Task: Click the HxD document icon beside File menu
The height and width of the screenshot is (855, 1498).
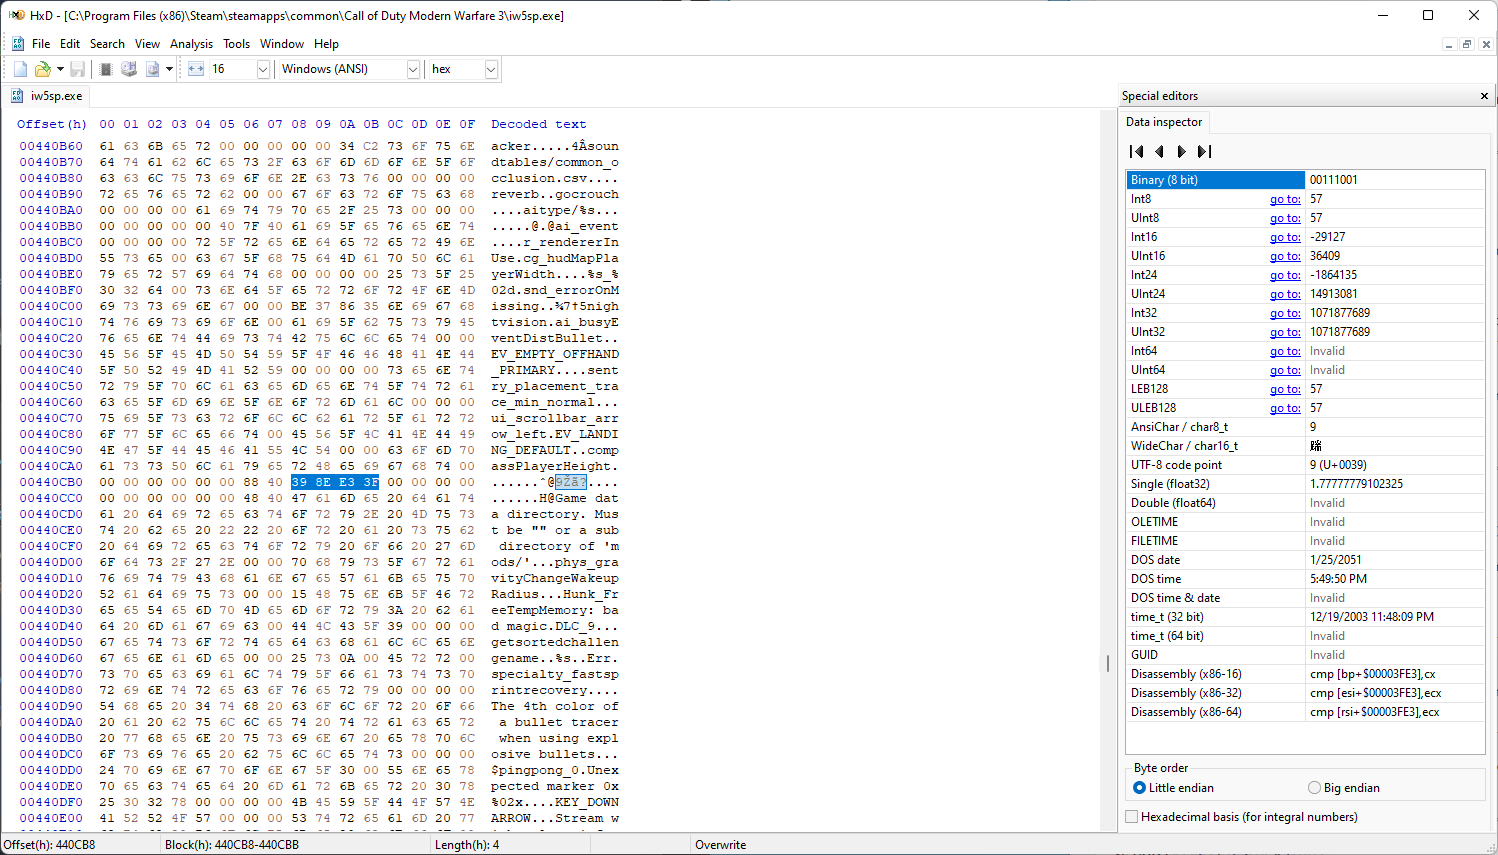Action: coord(18,44)
